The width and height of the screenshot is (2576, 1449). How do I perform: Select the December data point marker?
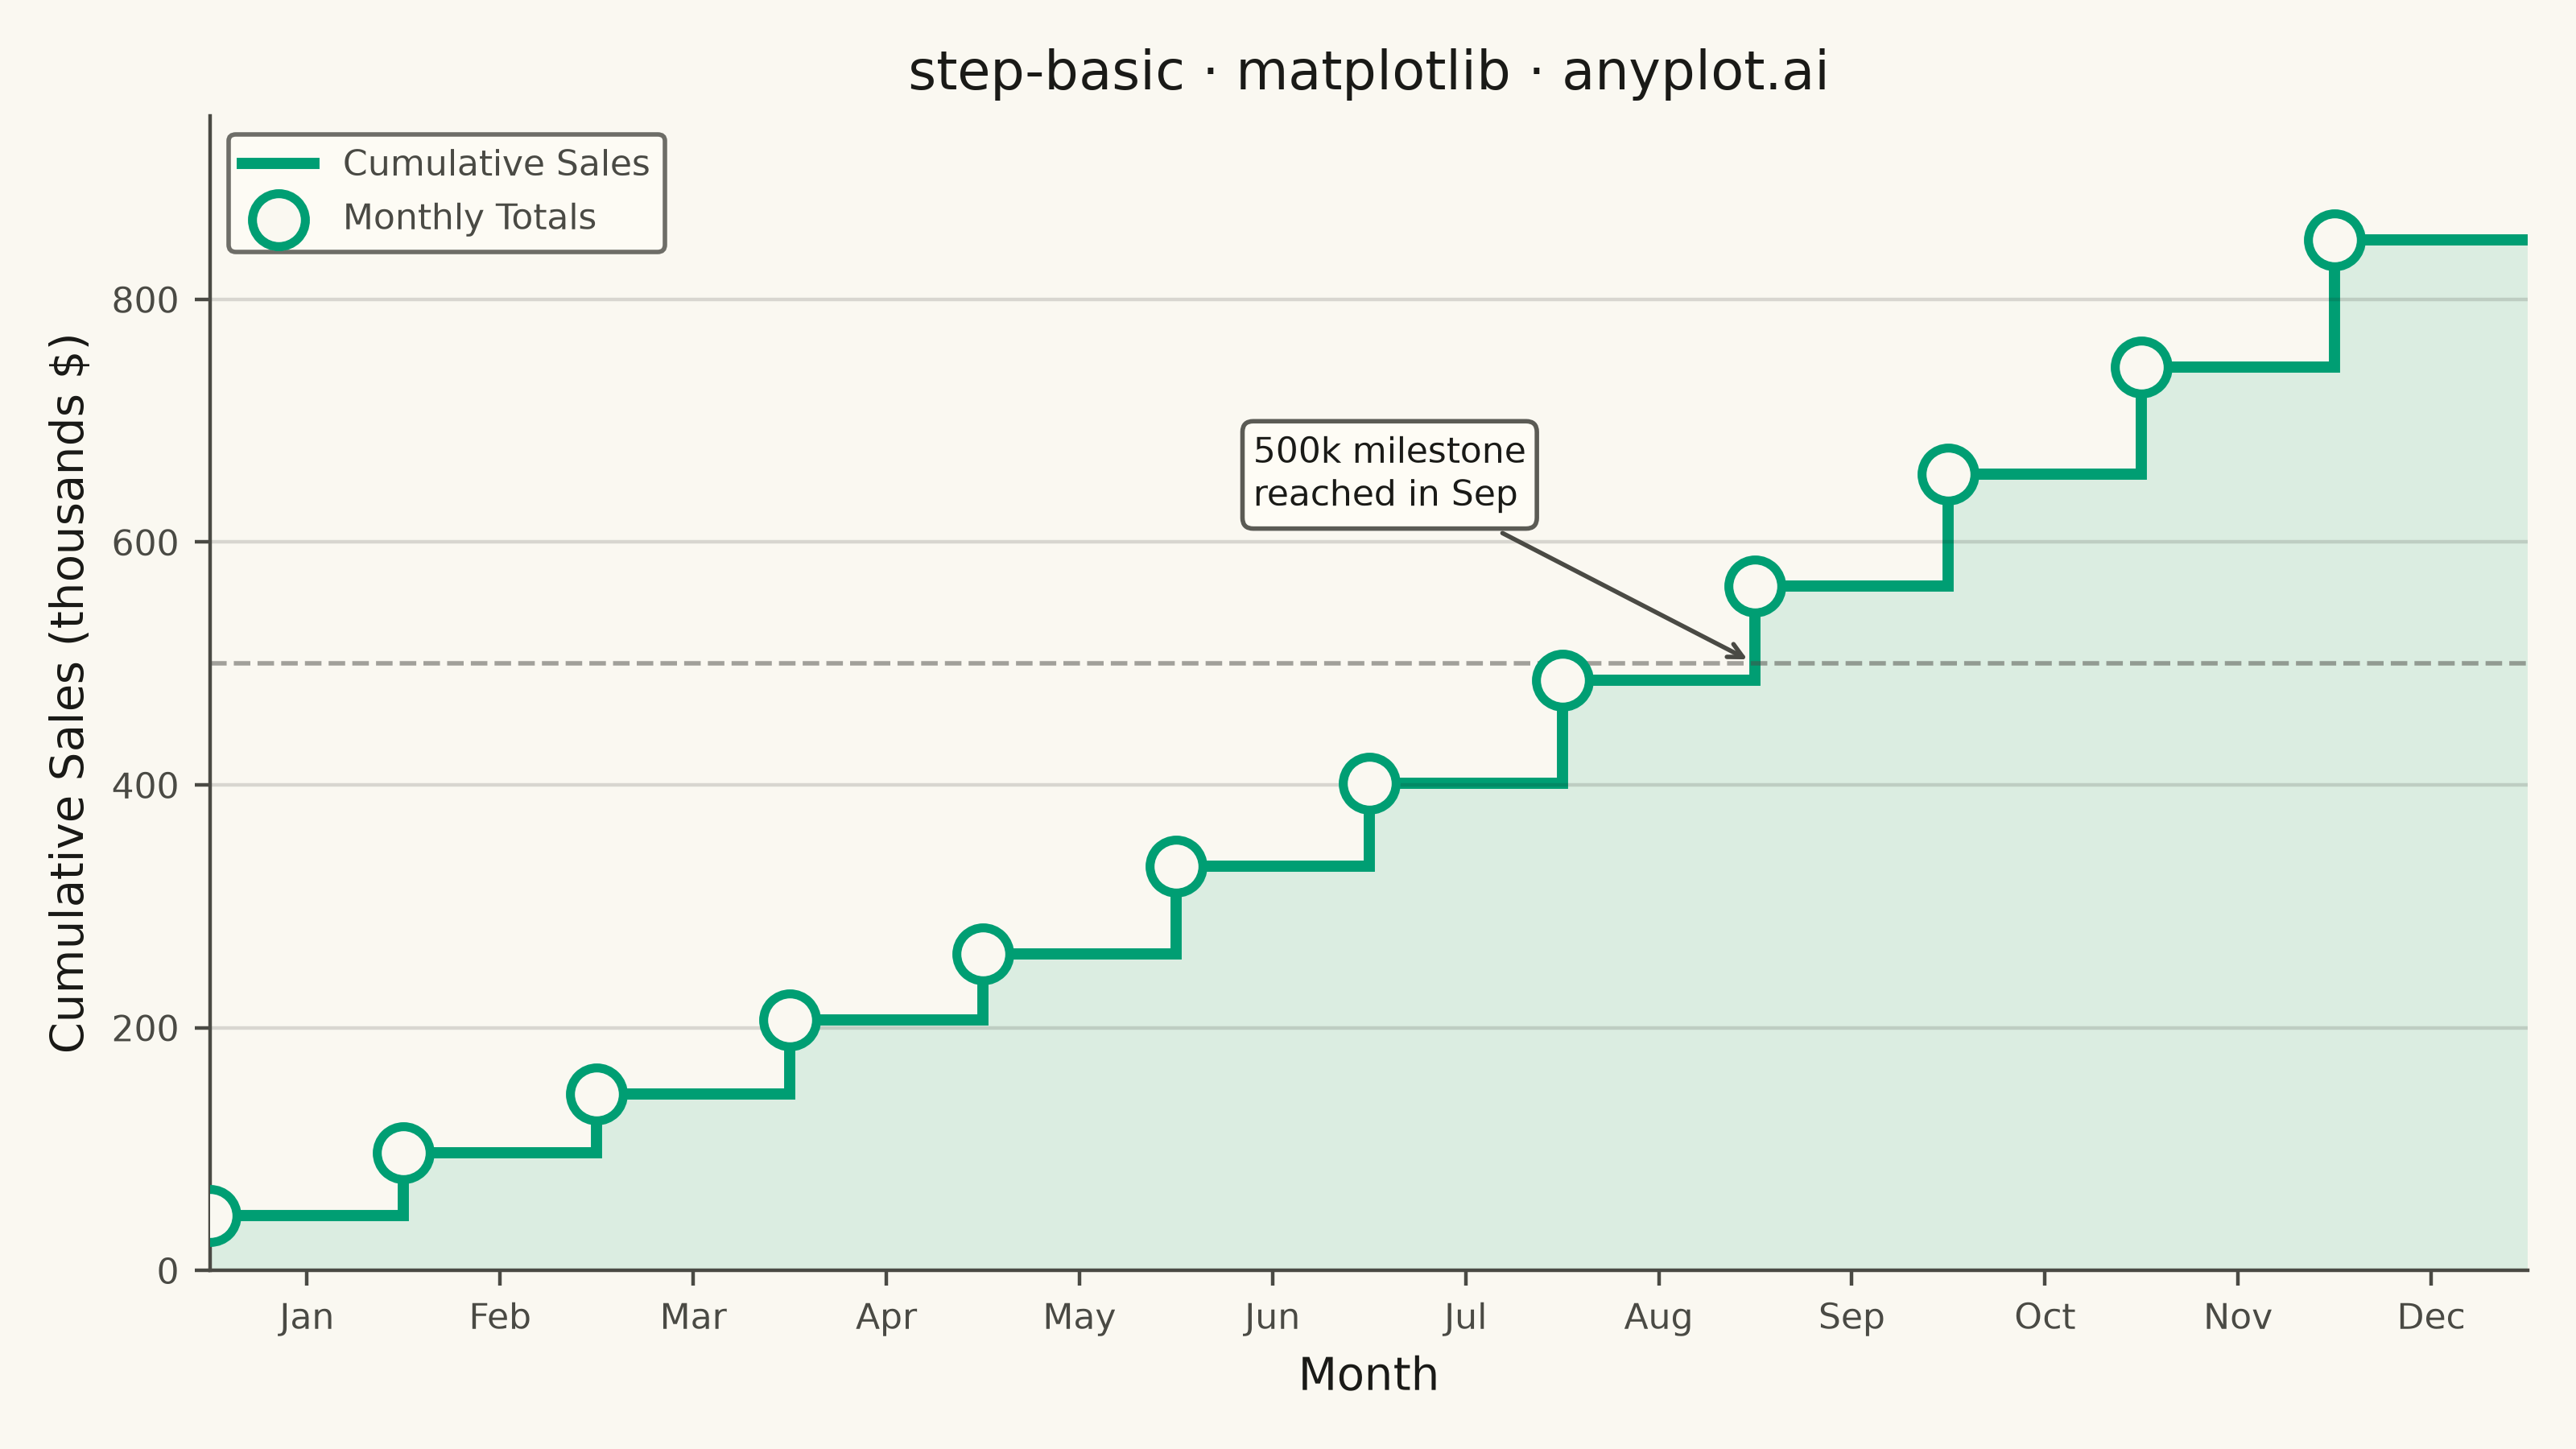[x=2334, y=240]
